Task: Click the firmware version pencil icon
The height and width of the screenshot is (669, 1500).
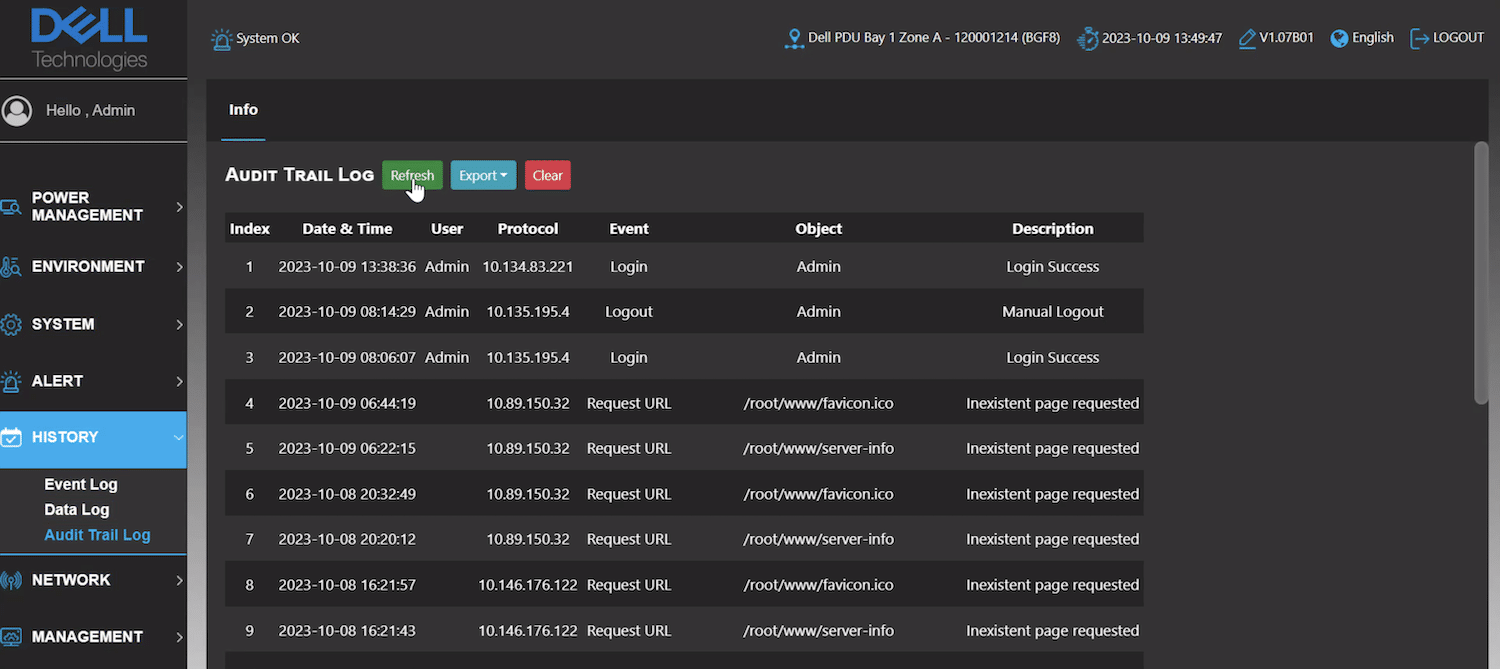Action: pos(1247,39)
